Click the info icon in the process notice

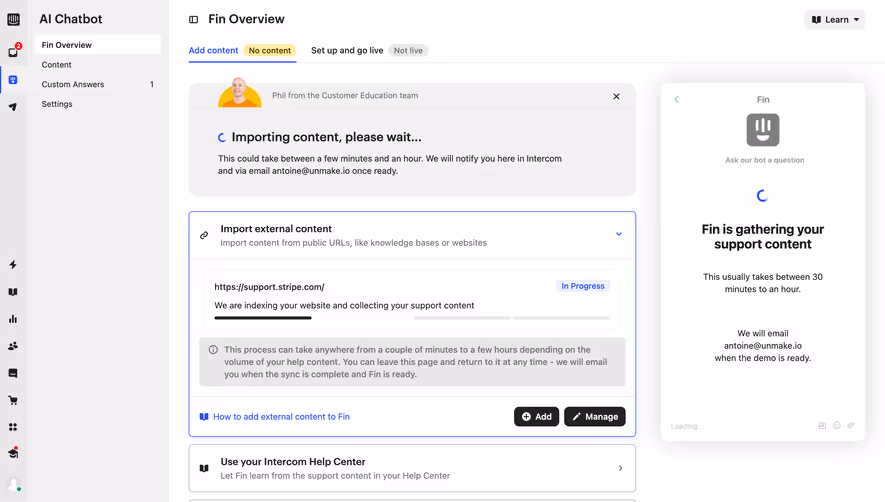(x=213, y=350)
